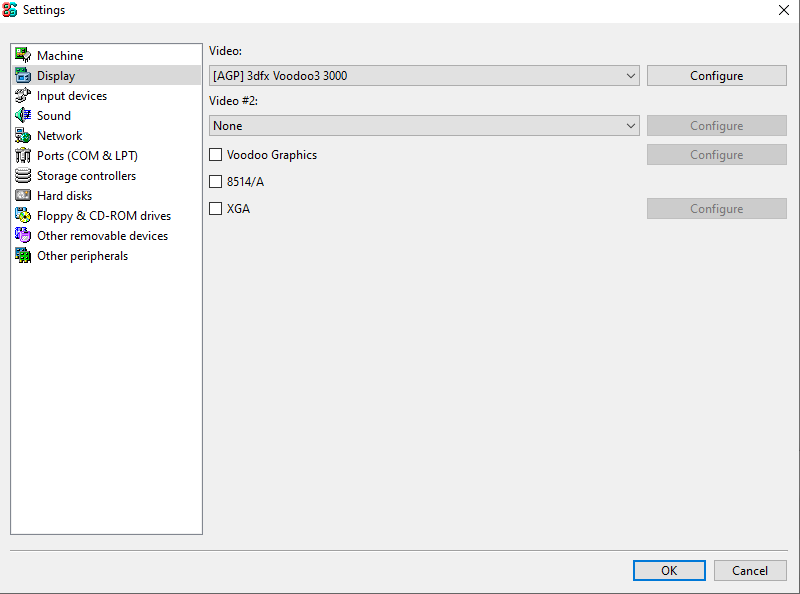Viewport: 800px width, 594px height.
Task: Confirm settings with OK
Action: [669, 571]
